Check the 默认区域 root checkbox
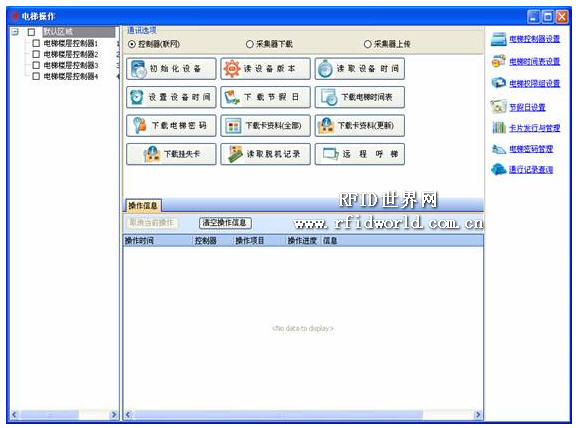579x428 pixels. [31, 32]
